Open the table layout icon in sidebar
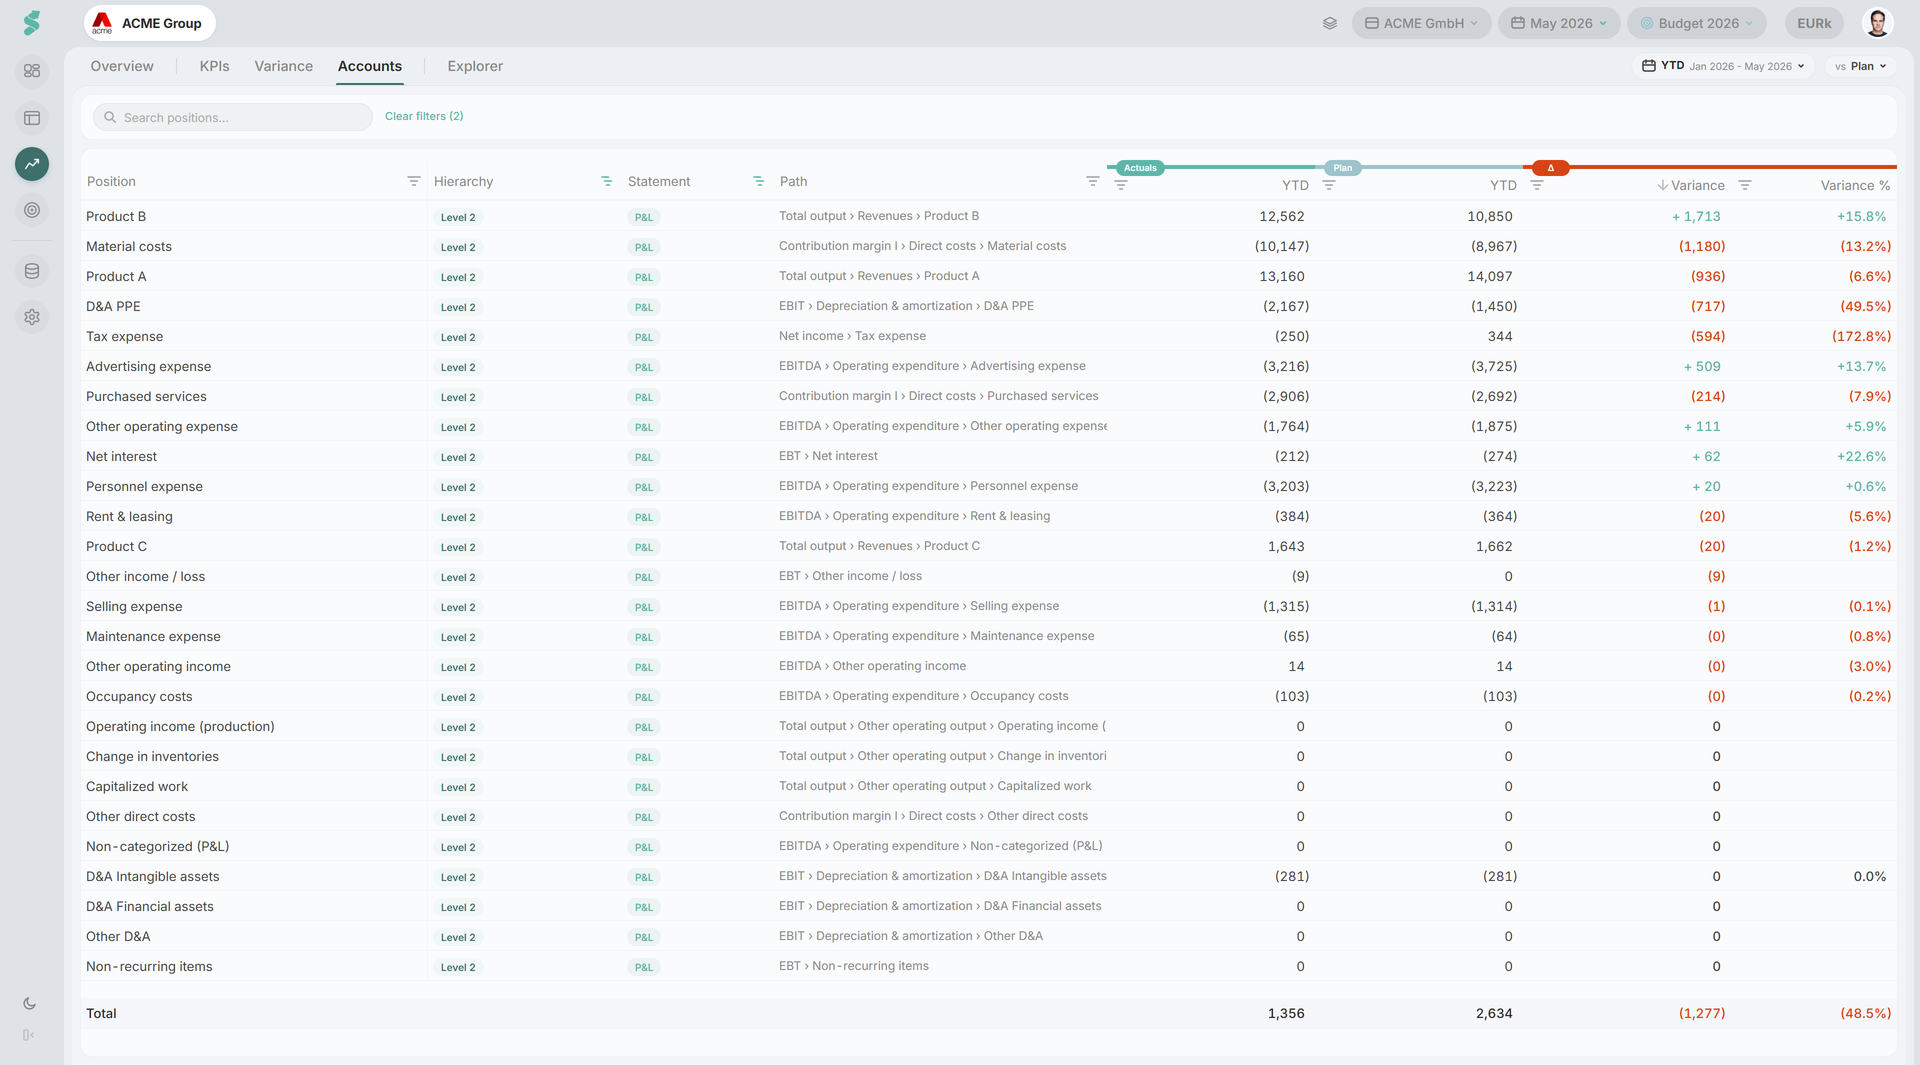The height and width of the screenshot is (1065, 1920). (x=32, y=118)
